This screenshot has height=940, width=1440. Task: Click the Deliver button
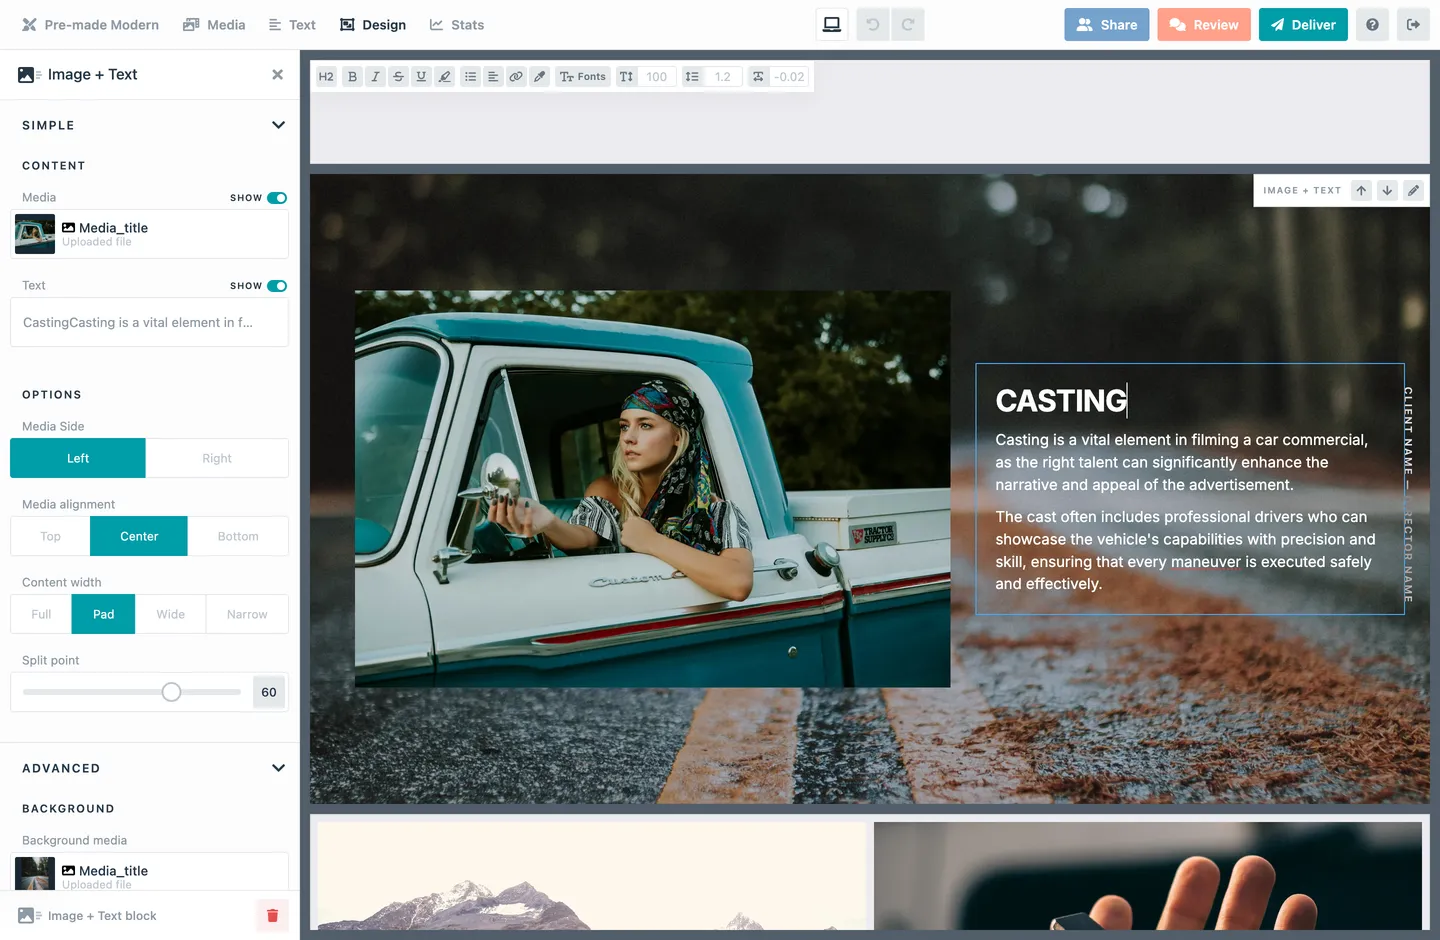[x=1303, y=25]
